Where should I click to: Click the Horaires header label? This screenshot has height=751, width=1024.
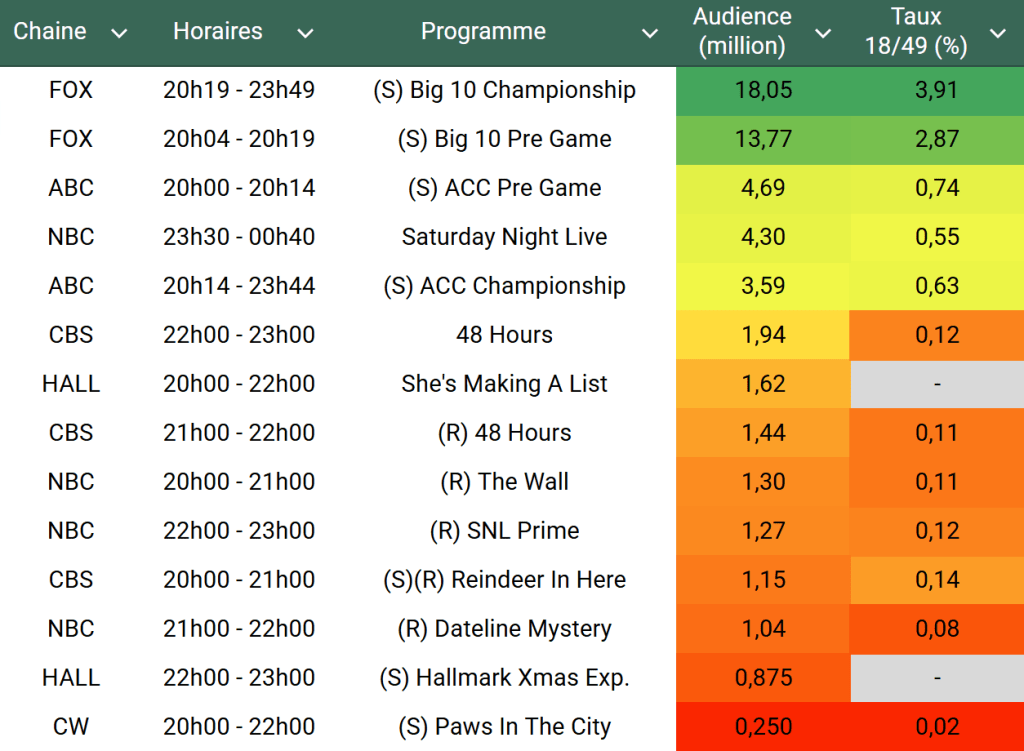point(218,31)
